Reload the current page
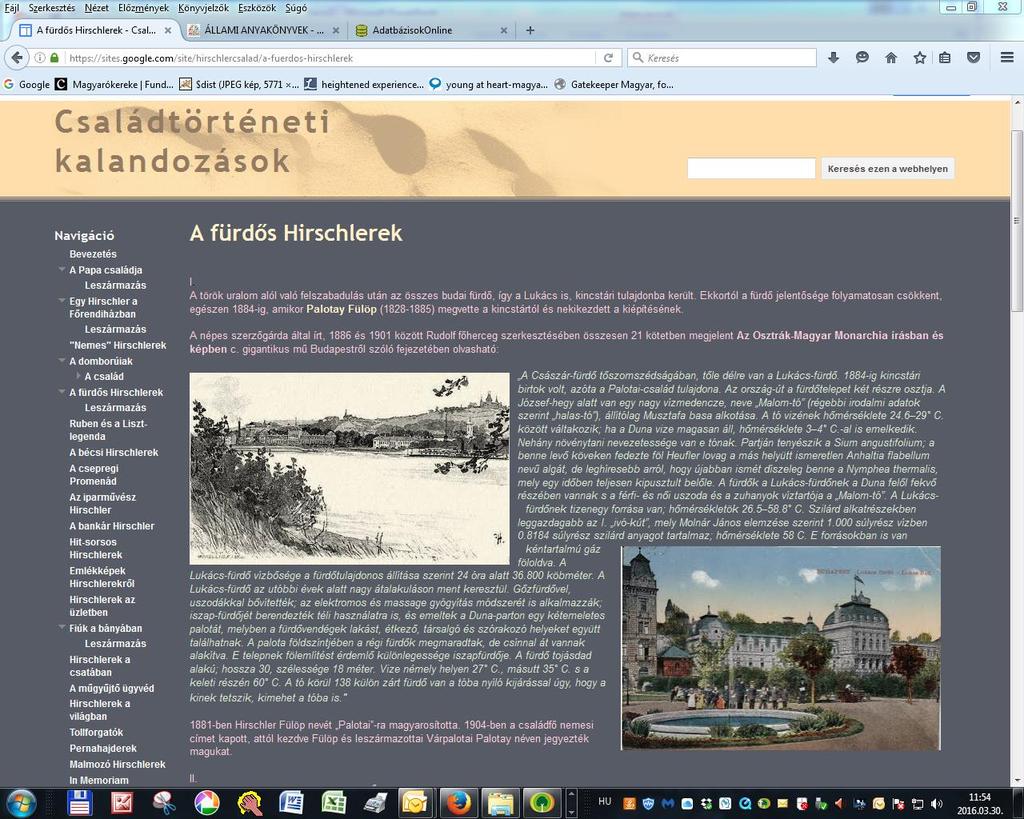This screenshot has width=1024, height=819. click(608, 57)
